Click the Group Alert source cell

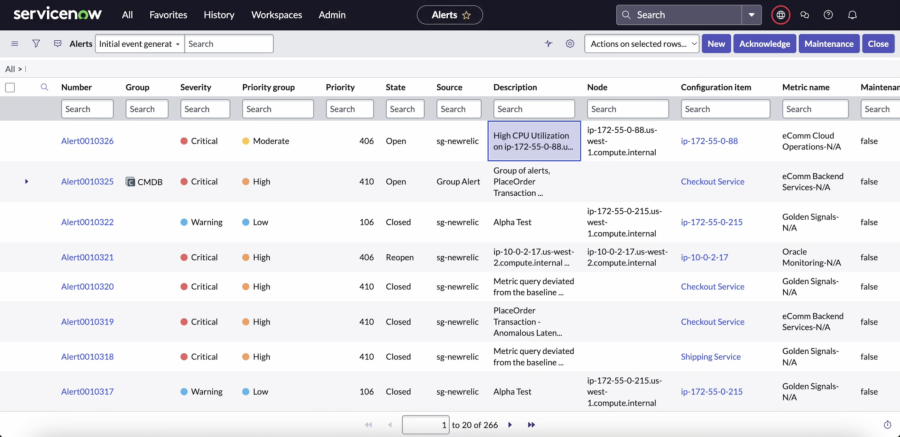458,181
